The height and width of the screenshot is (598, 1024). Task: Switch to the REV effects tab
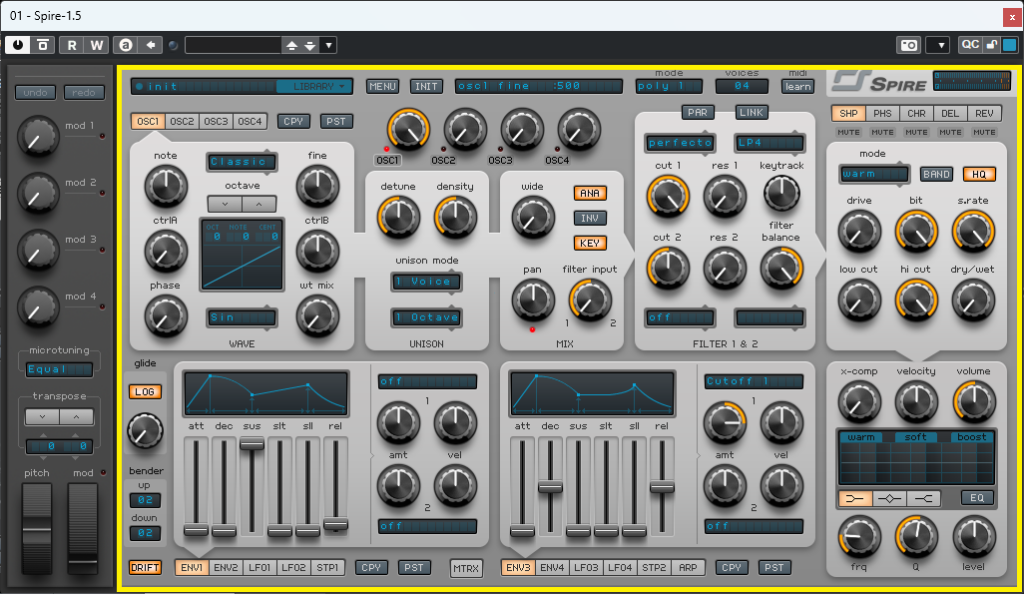click(x=984, y=113)
